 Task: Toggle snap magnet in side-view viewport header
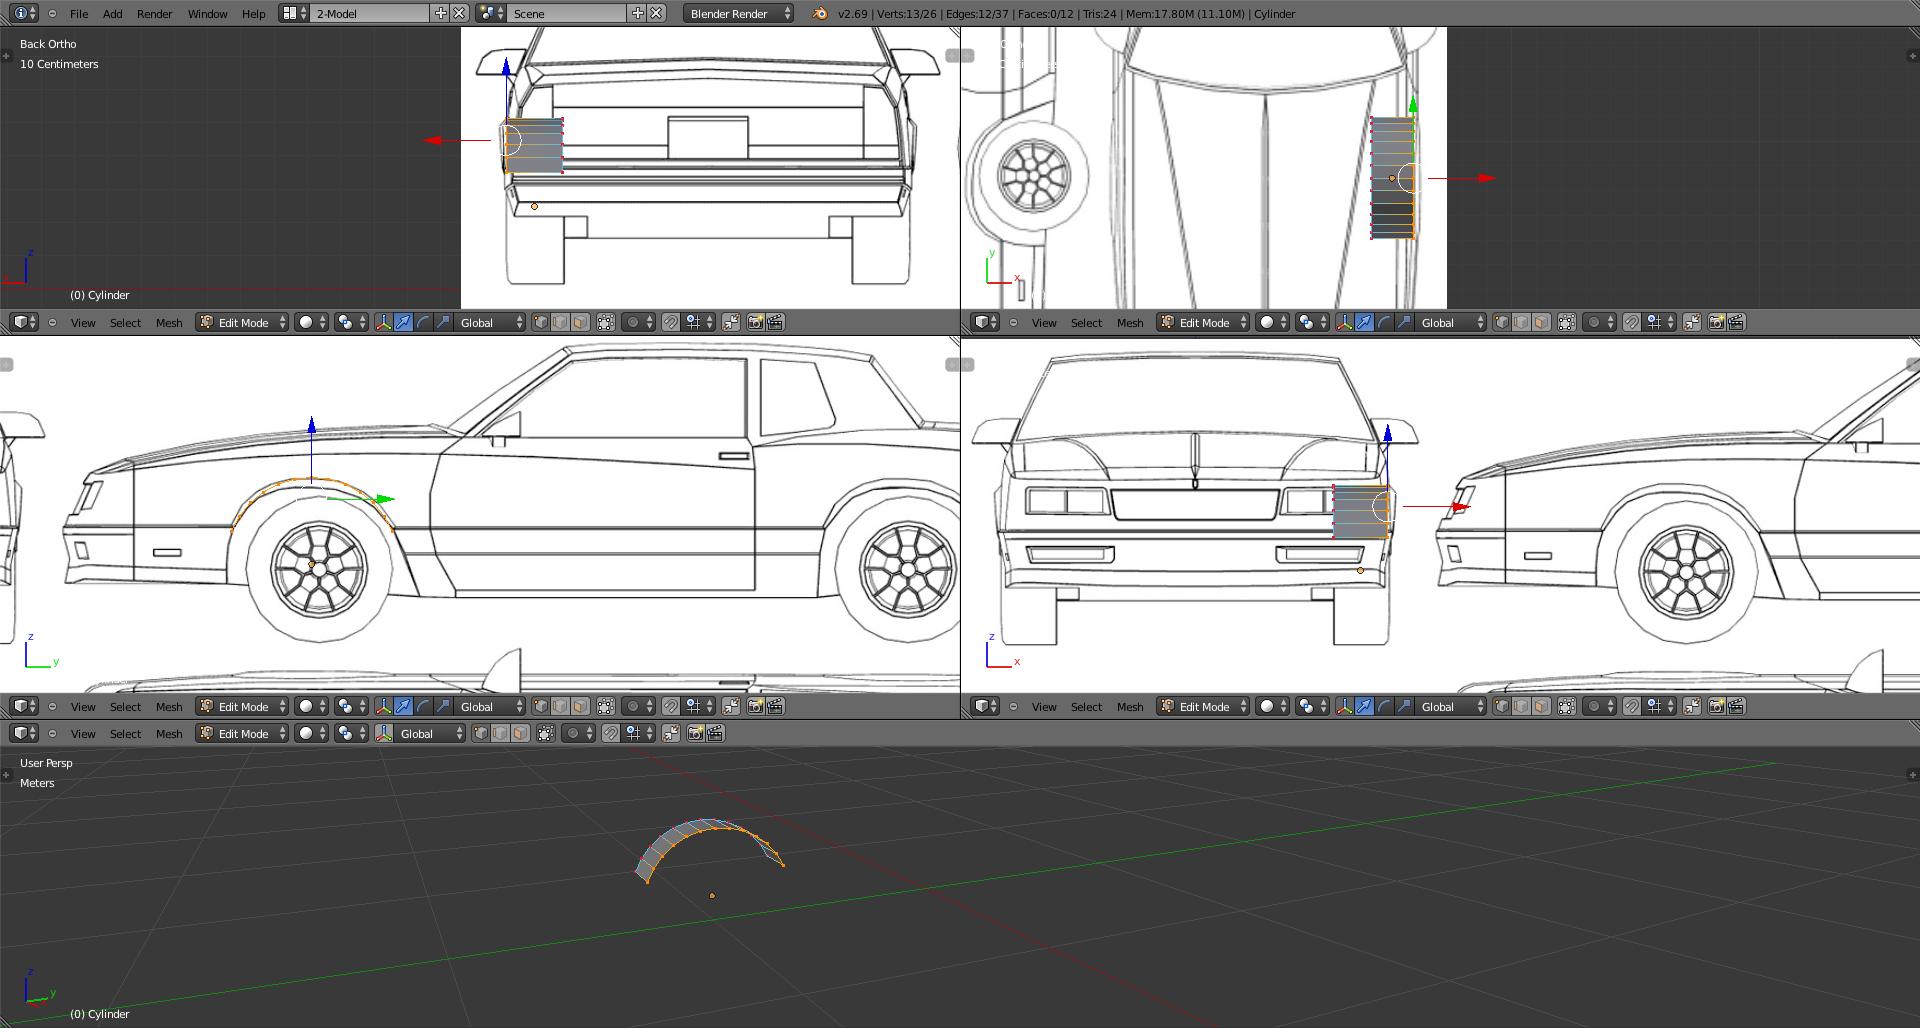671,706
